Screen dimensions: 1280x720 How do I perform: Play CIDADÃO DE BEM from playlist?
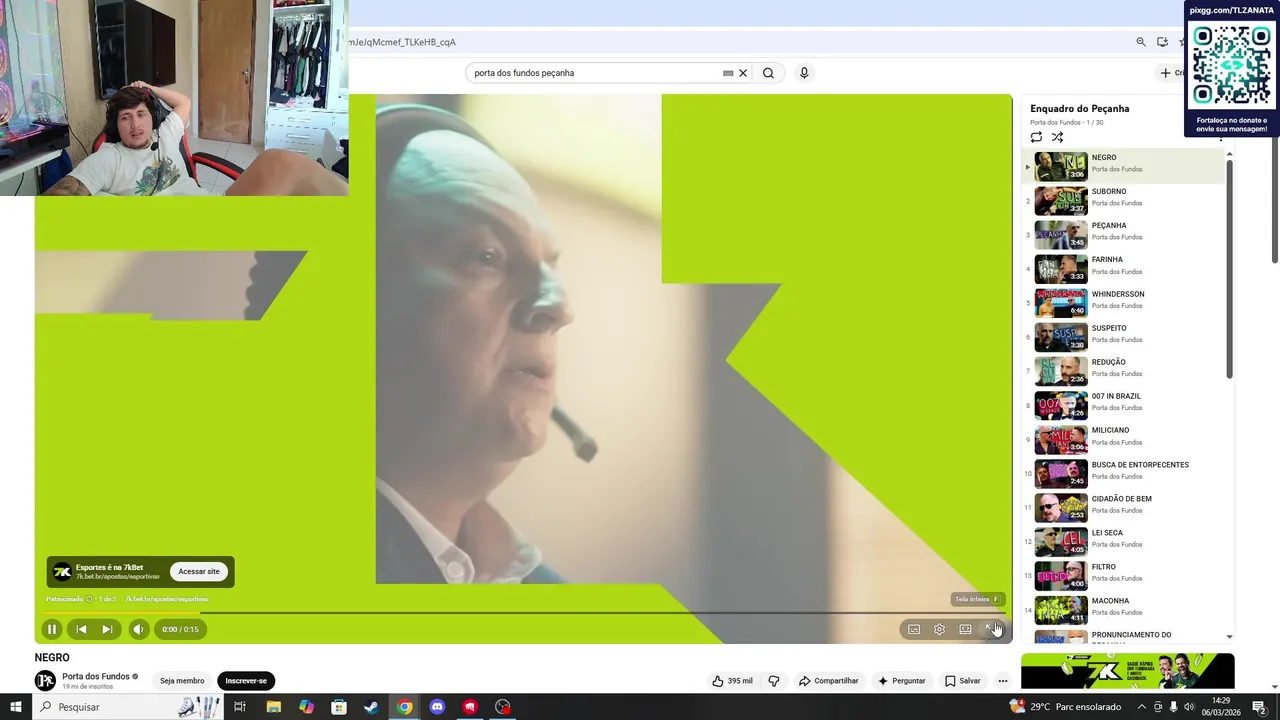pos(1123,507)
